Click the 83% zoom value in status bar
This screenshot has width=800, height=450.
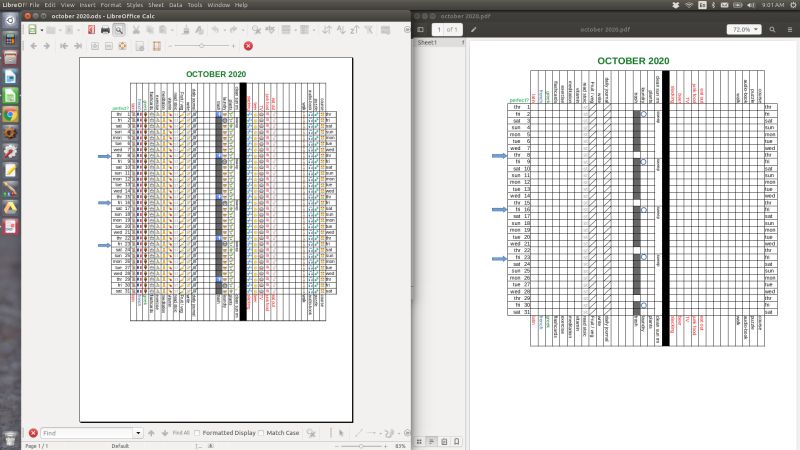(400, 446)
